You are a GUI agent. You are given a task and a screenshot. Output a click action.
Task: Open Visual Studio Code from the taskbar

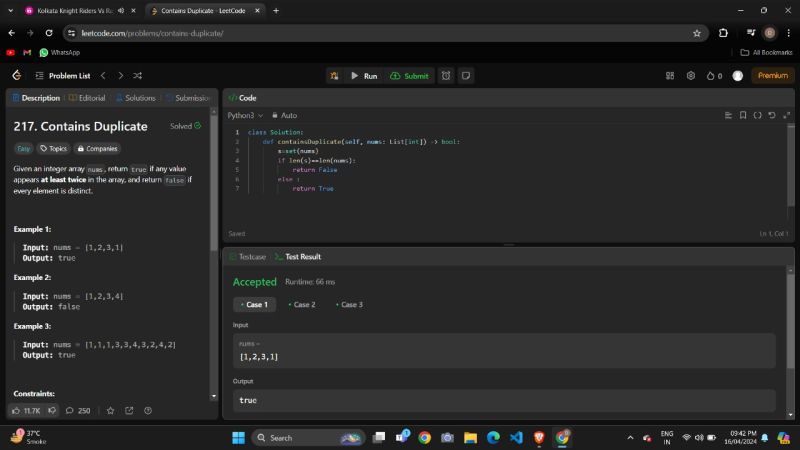(x=516, y=437)
